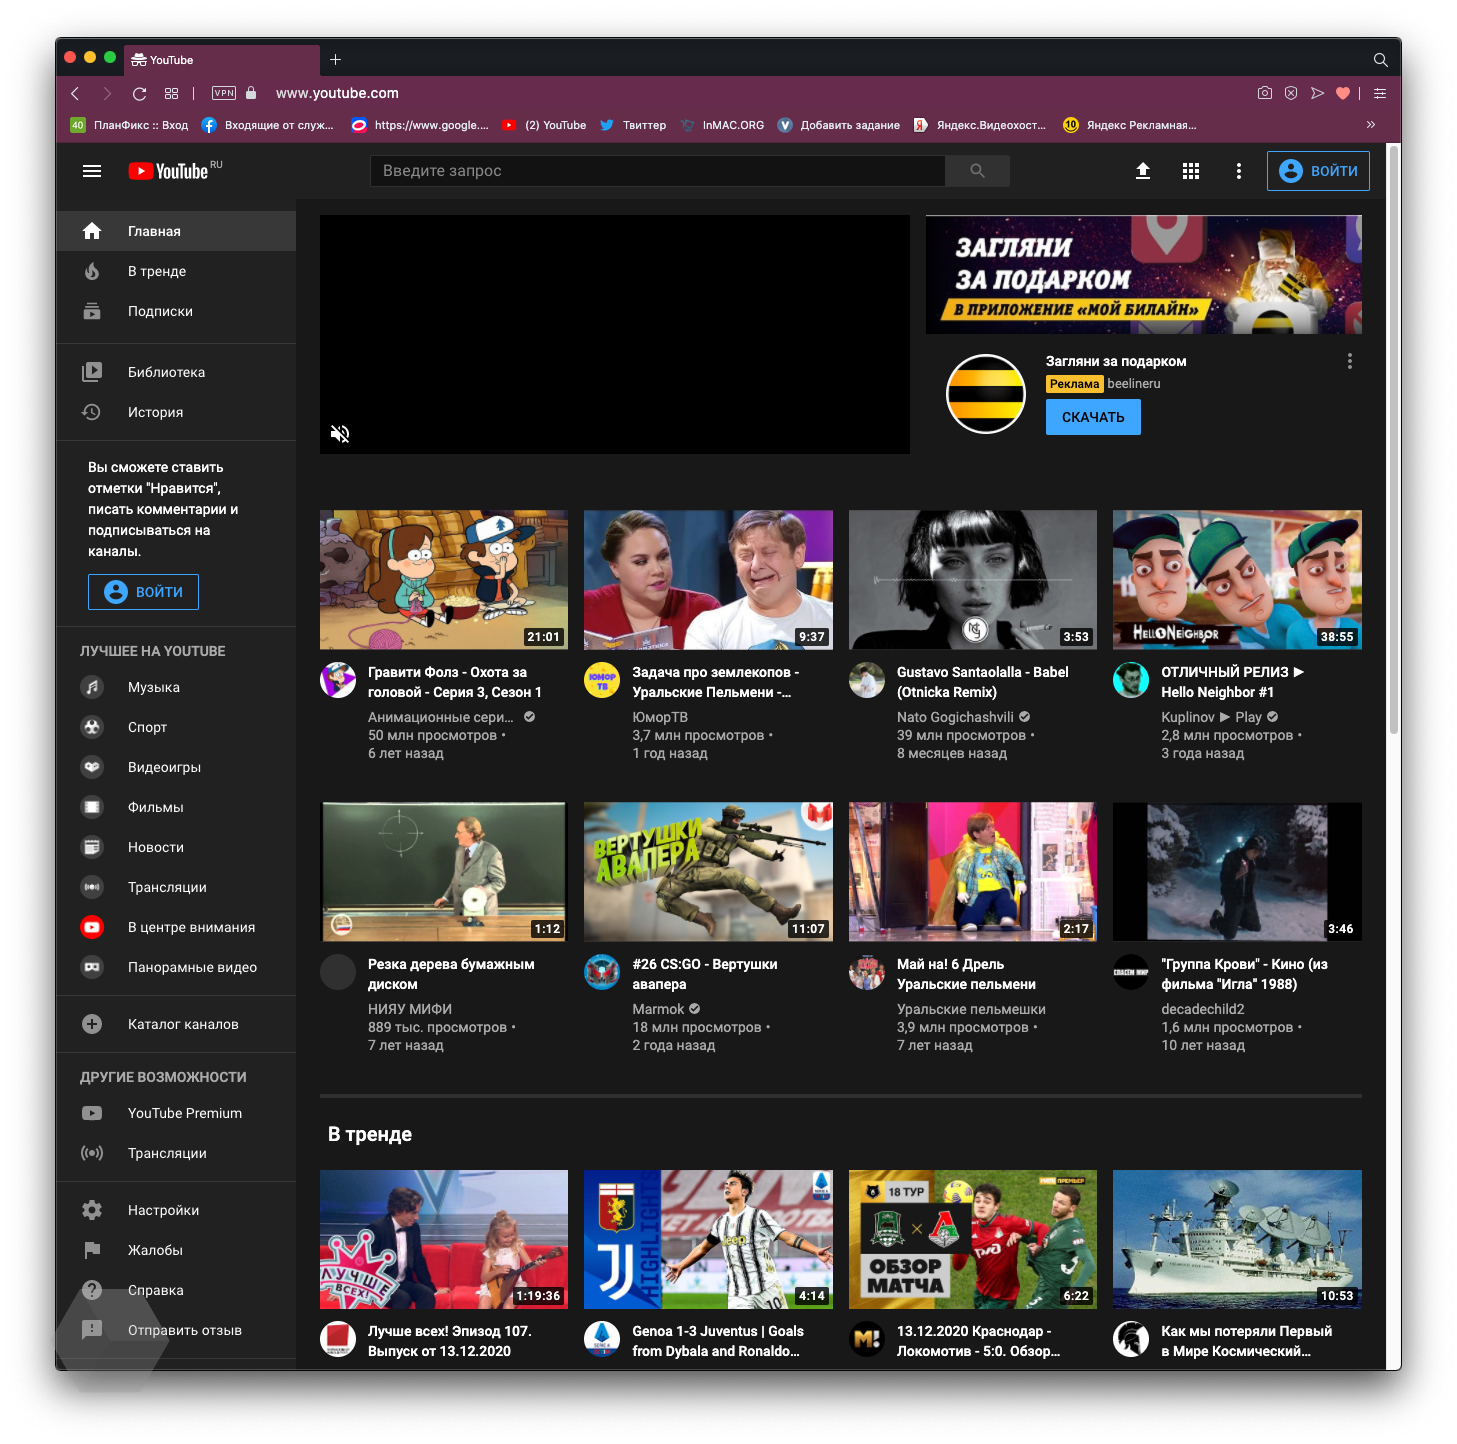Click the Каталог каналов plus icon
This screenshot has height=1444, width=1457.
(92, 1024)
